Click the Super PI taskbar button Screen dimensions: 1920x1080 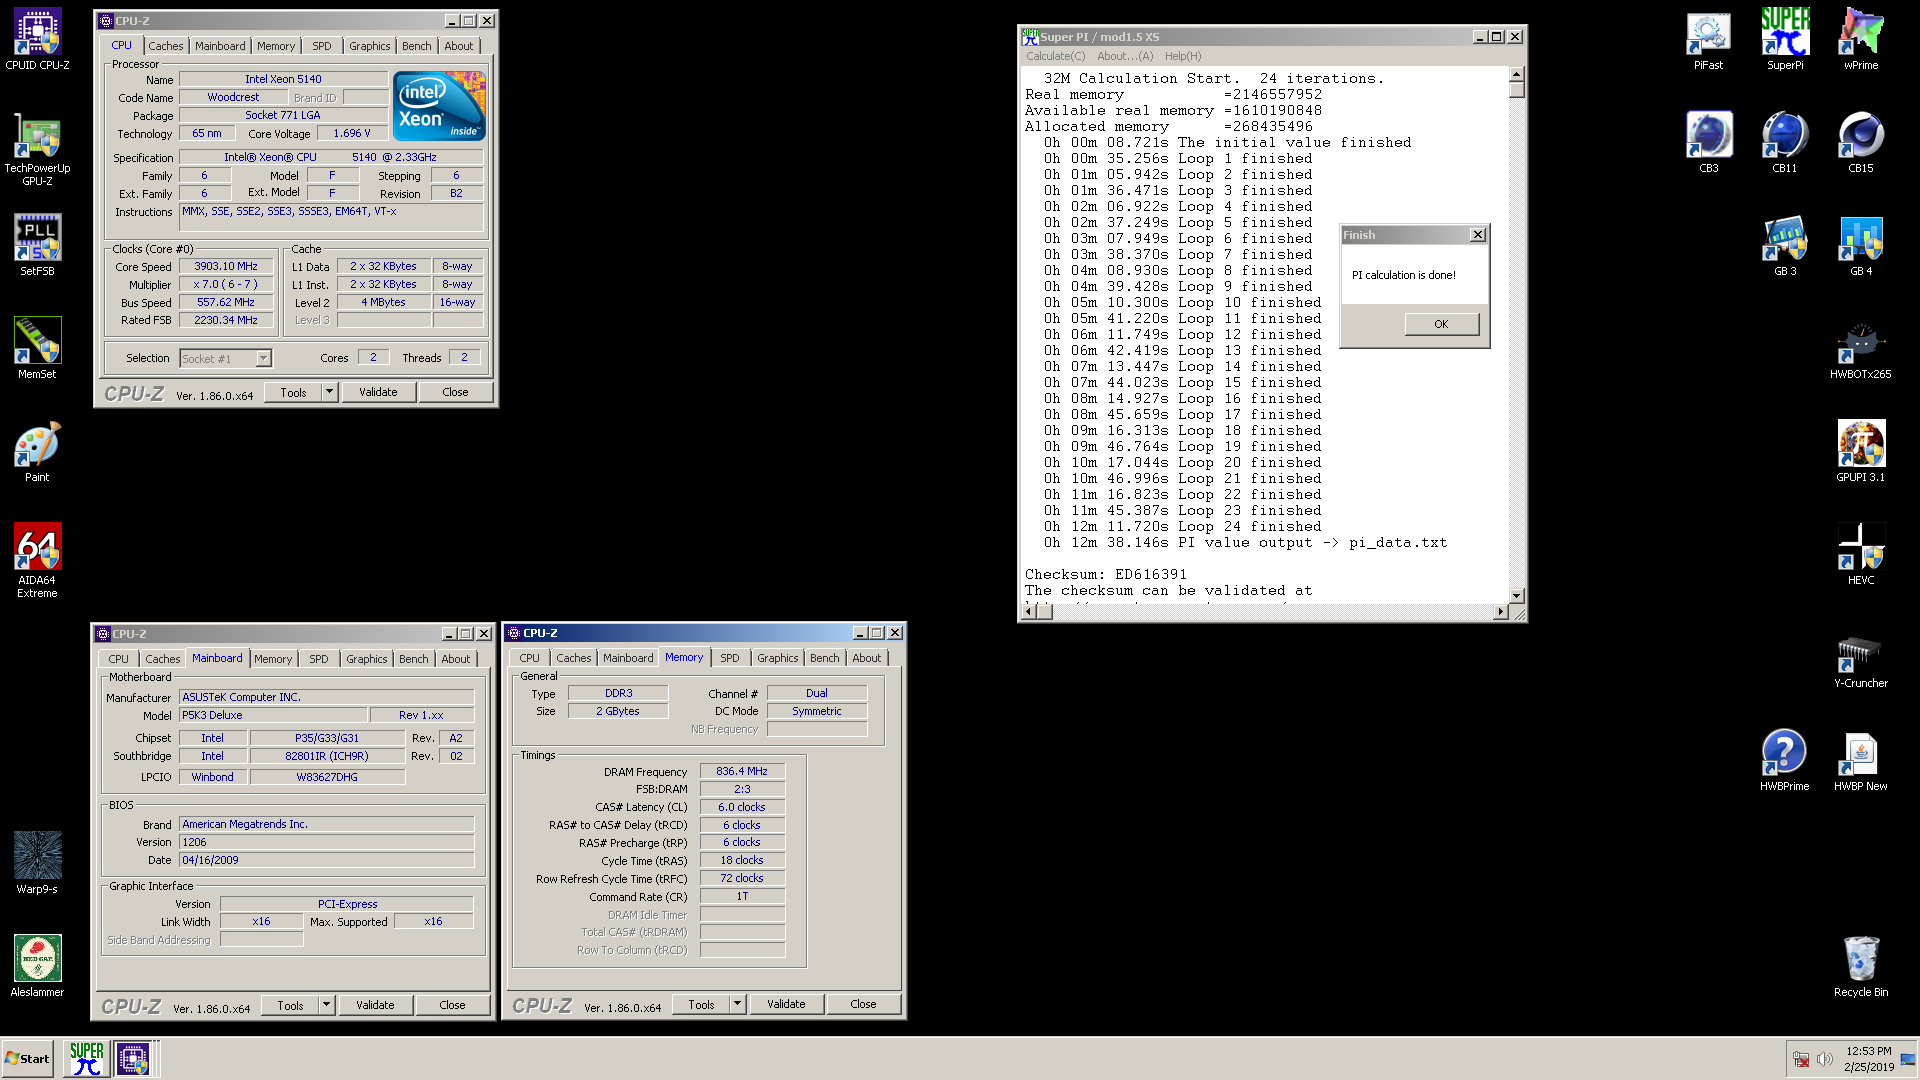tap(87, 1058)
